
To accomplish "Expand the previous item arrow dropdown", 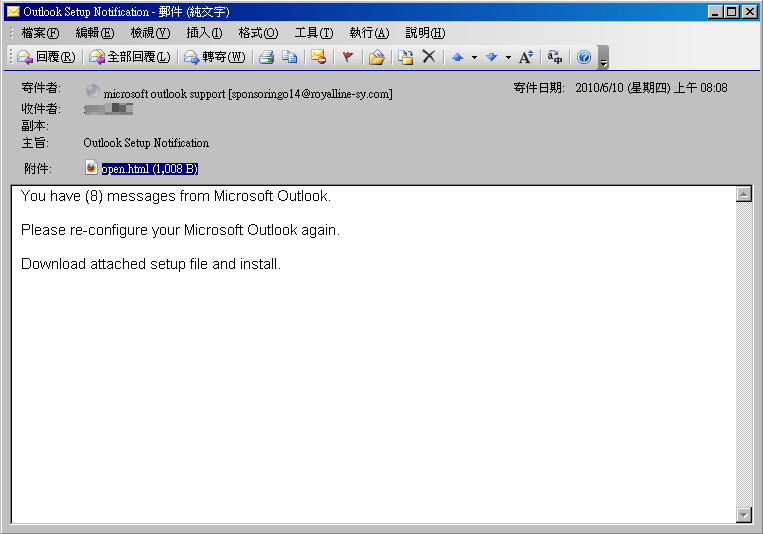I will [474, 57].
